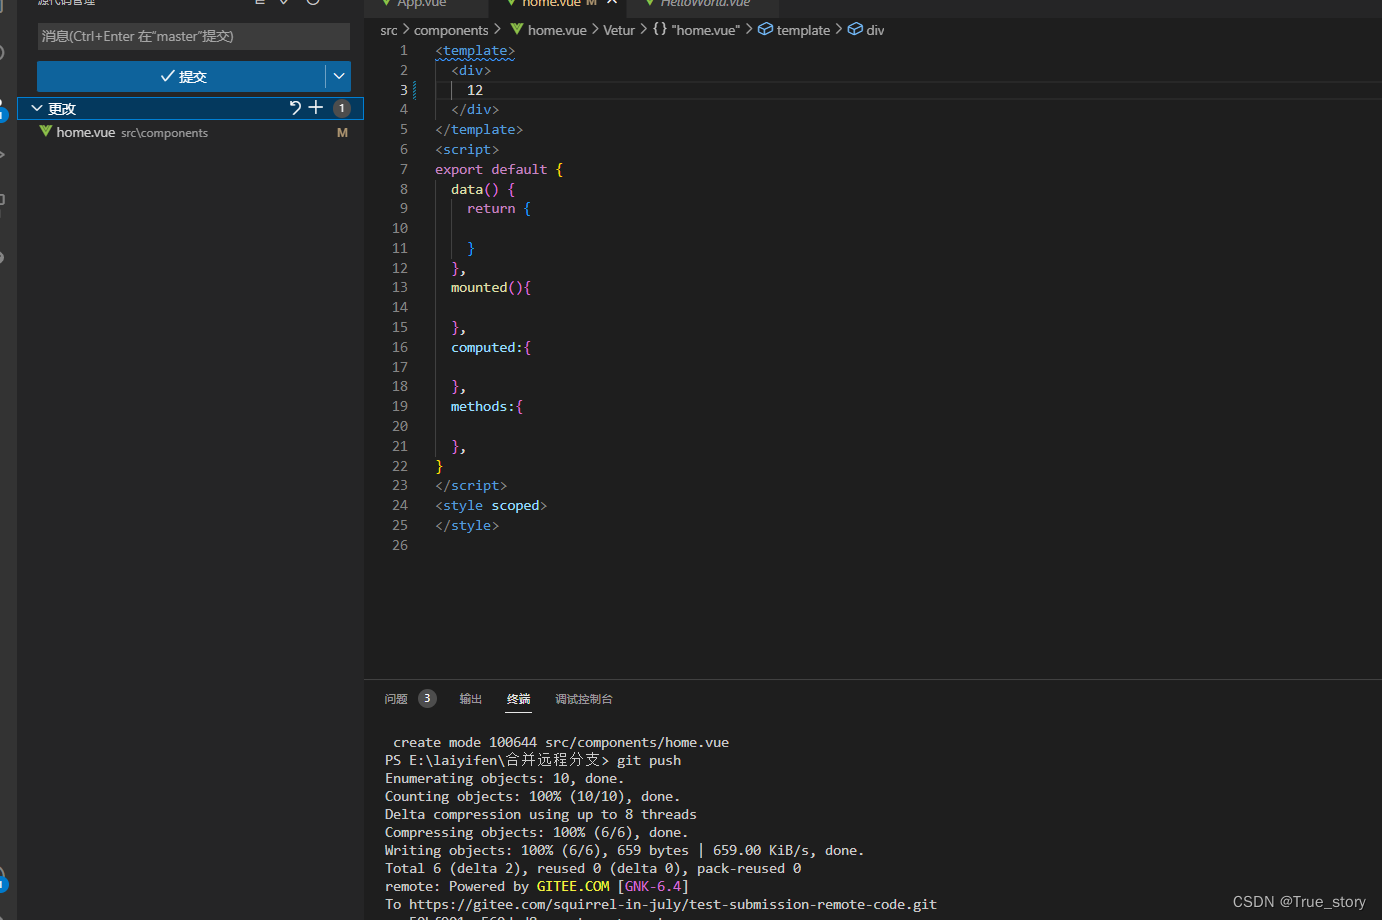Select 终端 terminal panel tab
The image size is (1382, 920).
pos(518,699)
